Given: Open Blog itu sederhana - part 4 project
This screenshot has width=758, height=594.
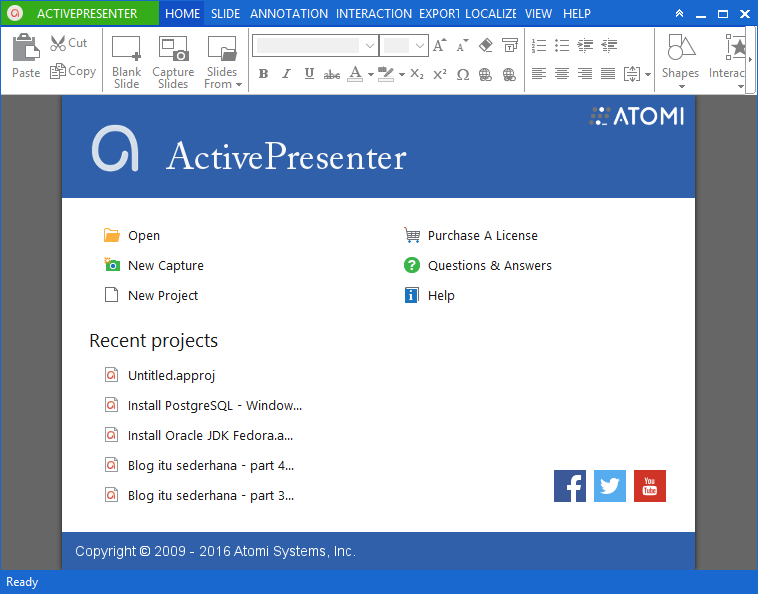Looking at the screenshot, I should click(x=199, y=465).
